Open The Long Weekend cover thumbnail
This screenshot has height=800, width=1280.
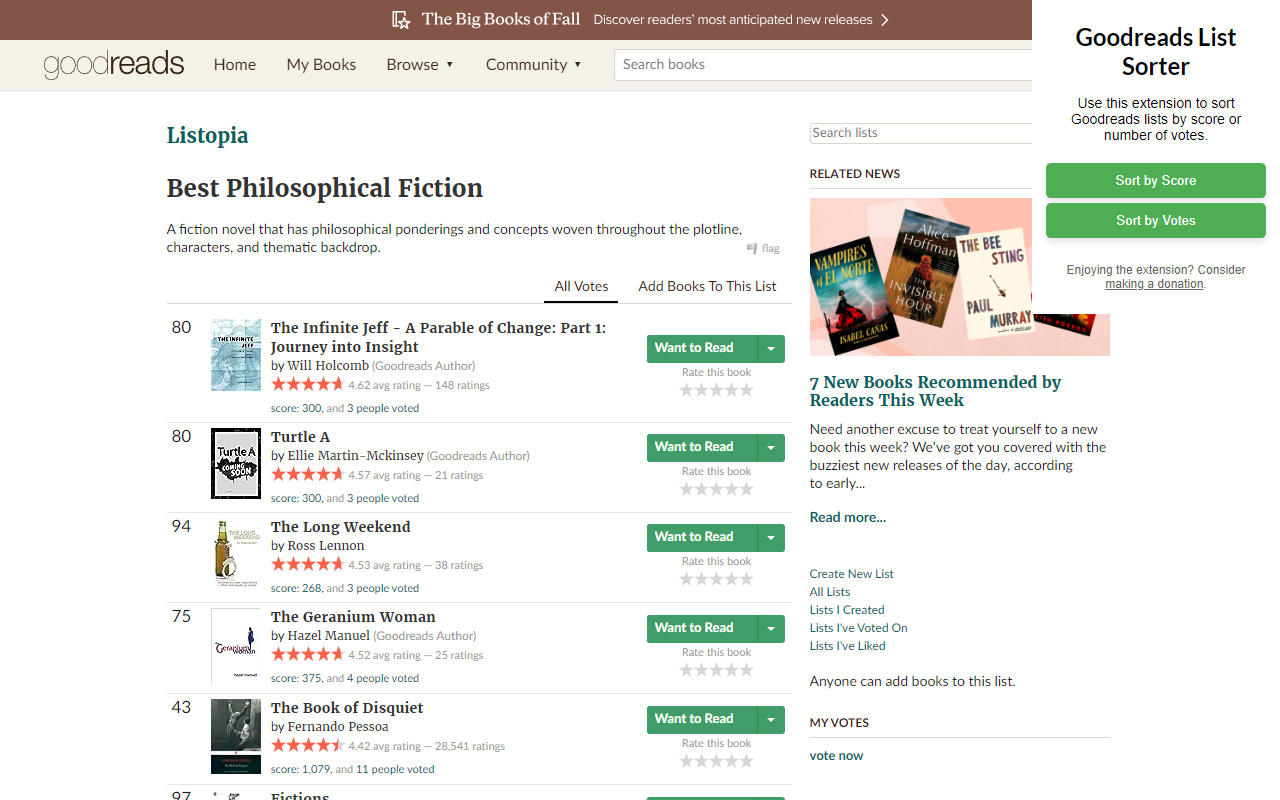235,553
